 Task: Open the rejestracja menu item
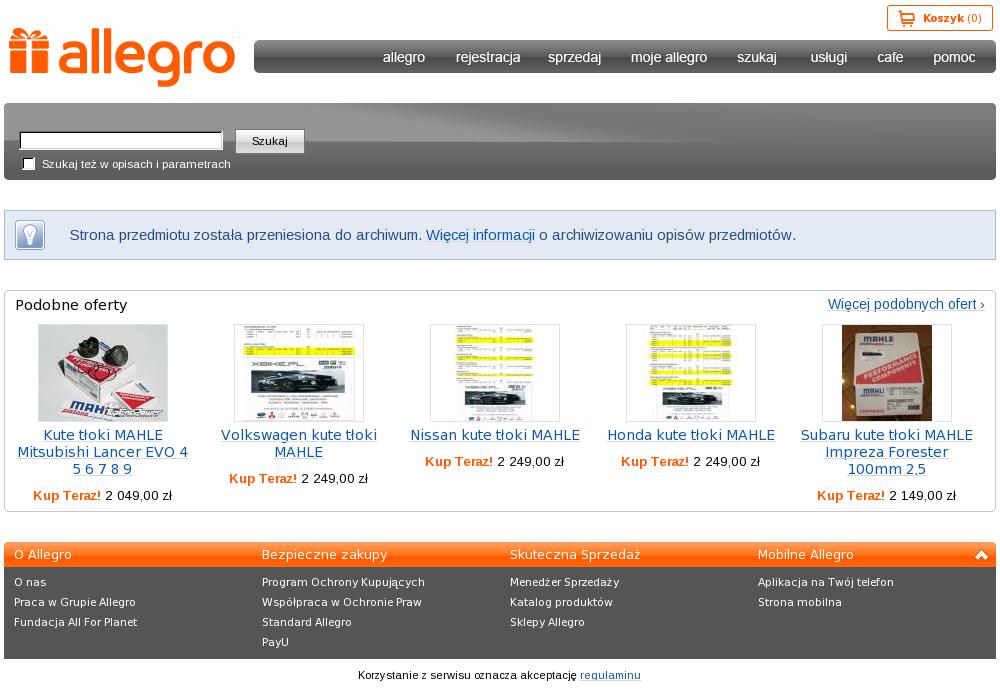(488, 57)
